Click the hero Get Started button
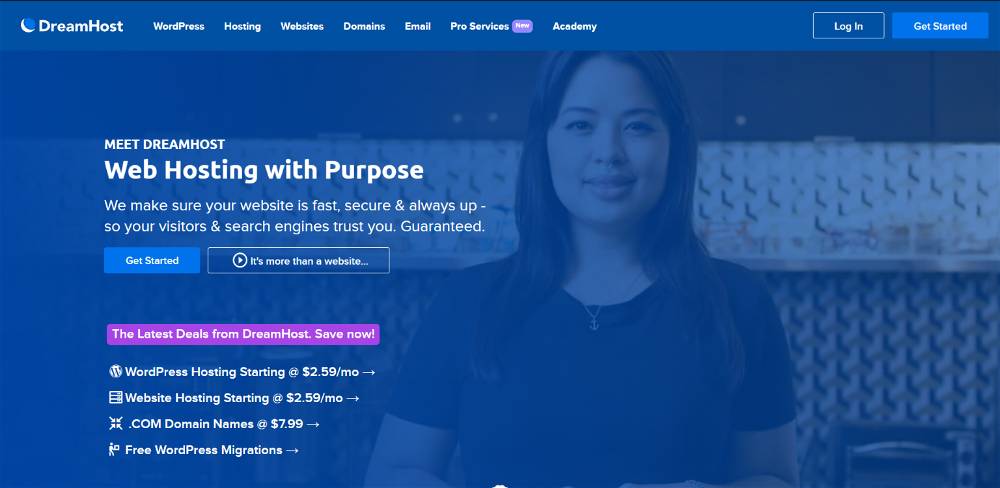 coord(152,260)
